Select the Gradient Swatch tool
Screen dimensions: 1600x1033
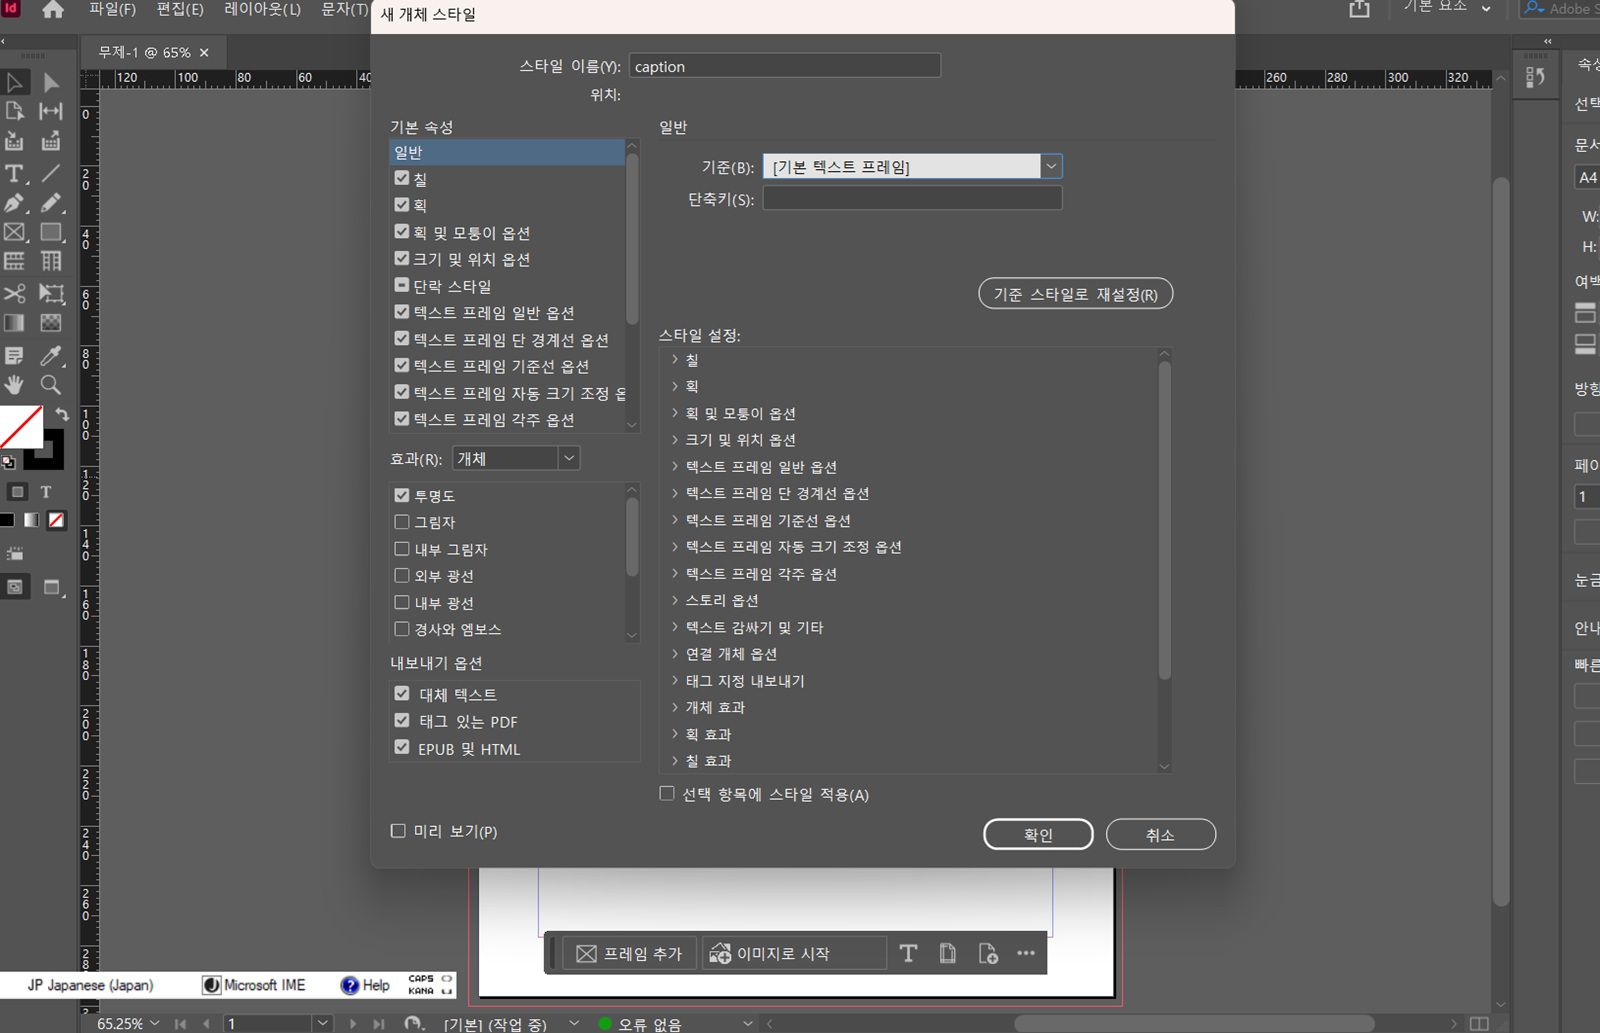point(15,323)
